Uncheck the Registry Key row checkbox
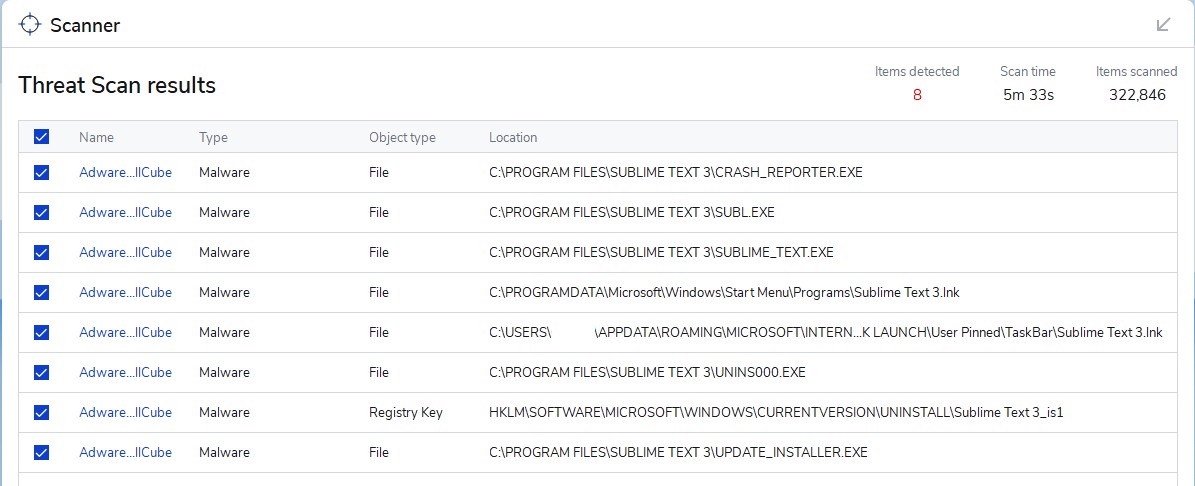Image resolution: width=1195 pixels, height=486 pixels. pos(41,412)
